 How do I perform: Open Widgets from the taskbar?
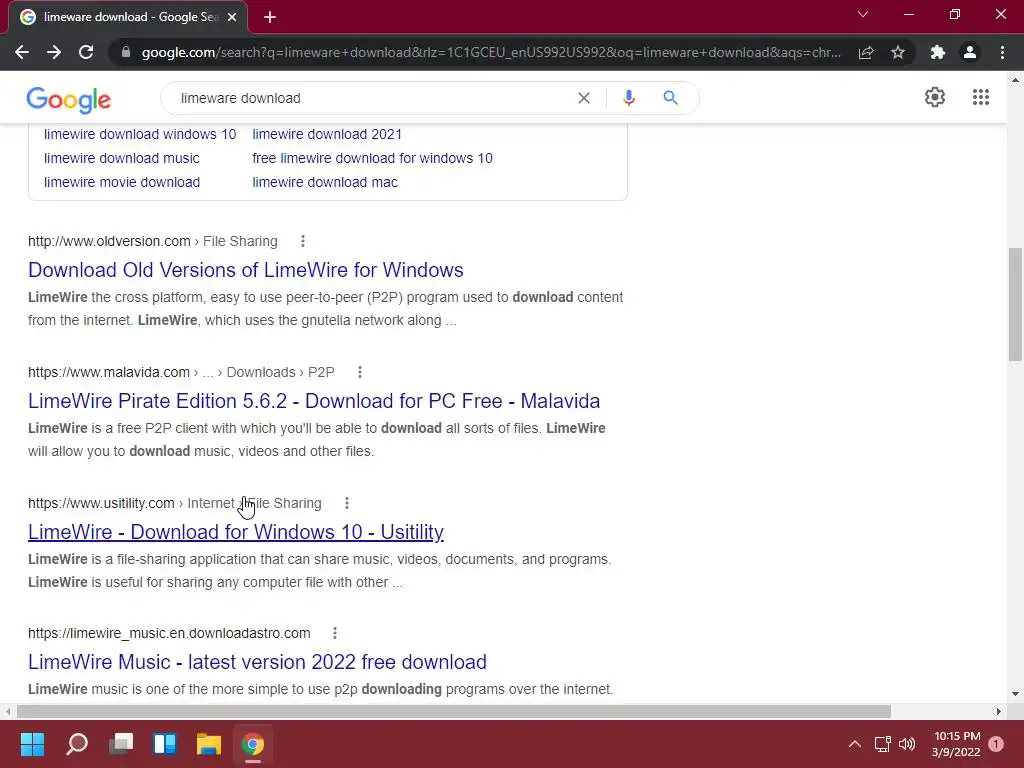(x=165, y=744)
